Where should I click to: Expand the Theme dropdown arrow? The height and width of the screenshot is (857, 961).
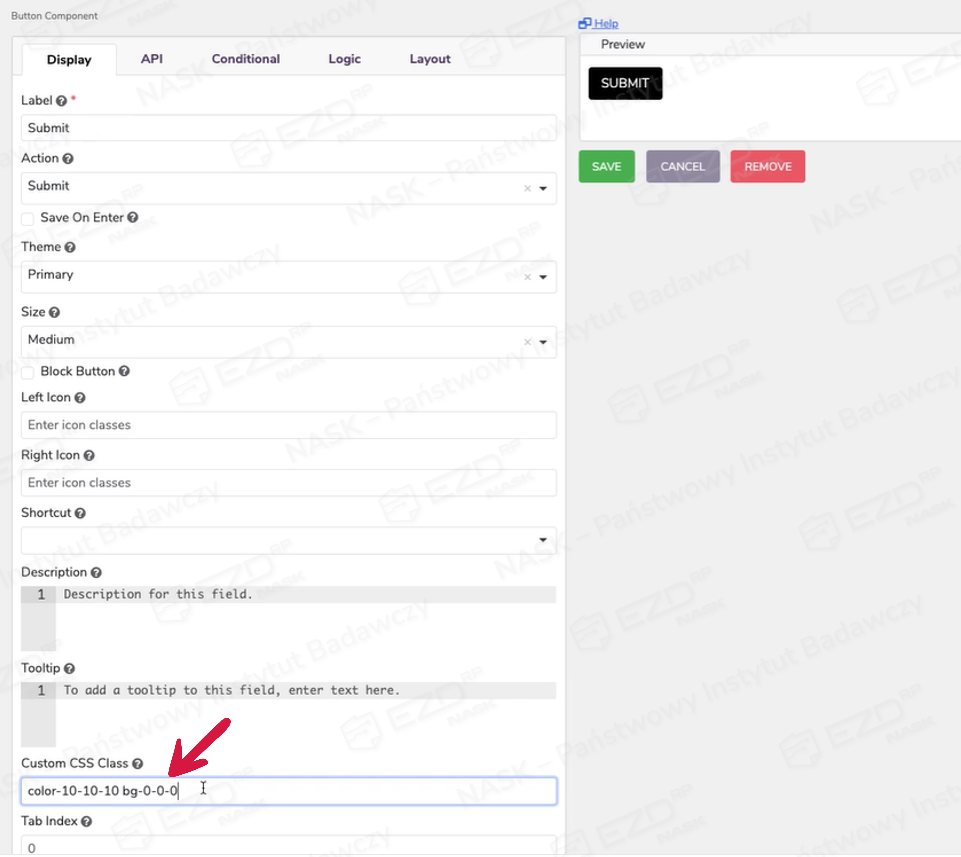click(x=543, y=277)
